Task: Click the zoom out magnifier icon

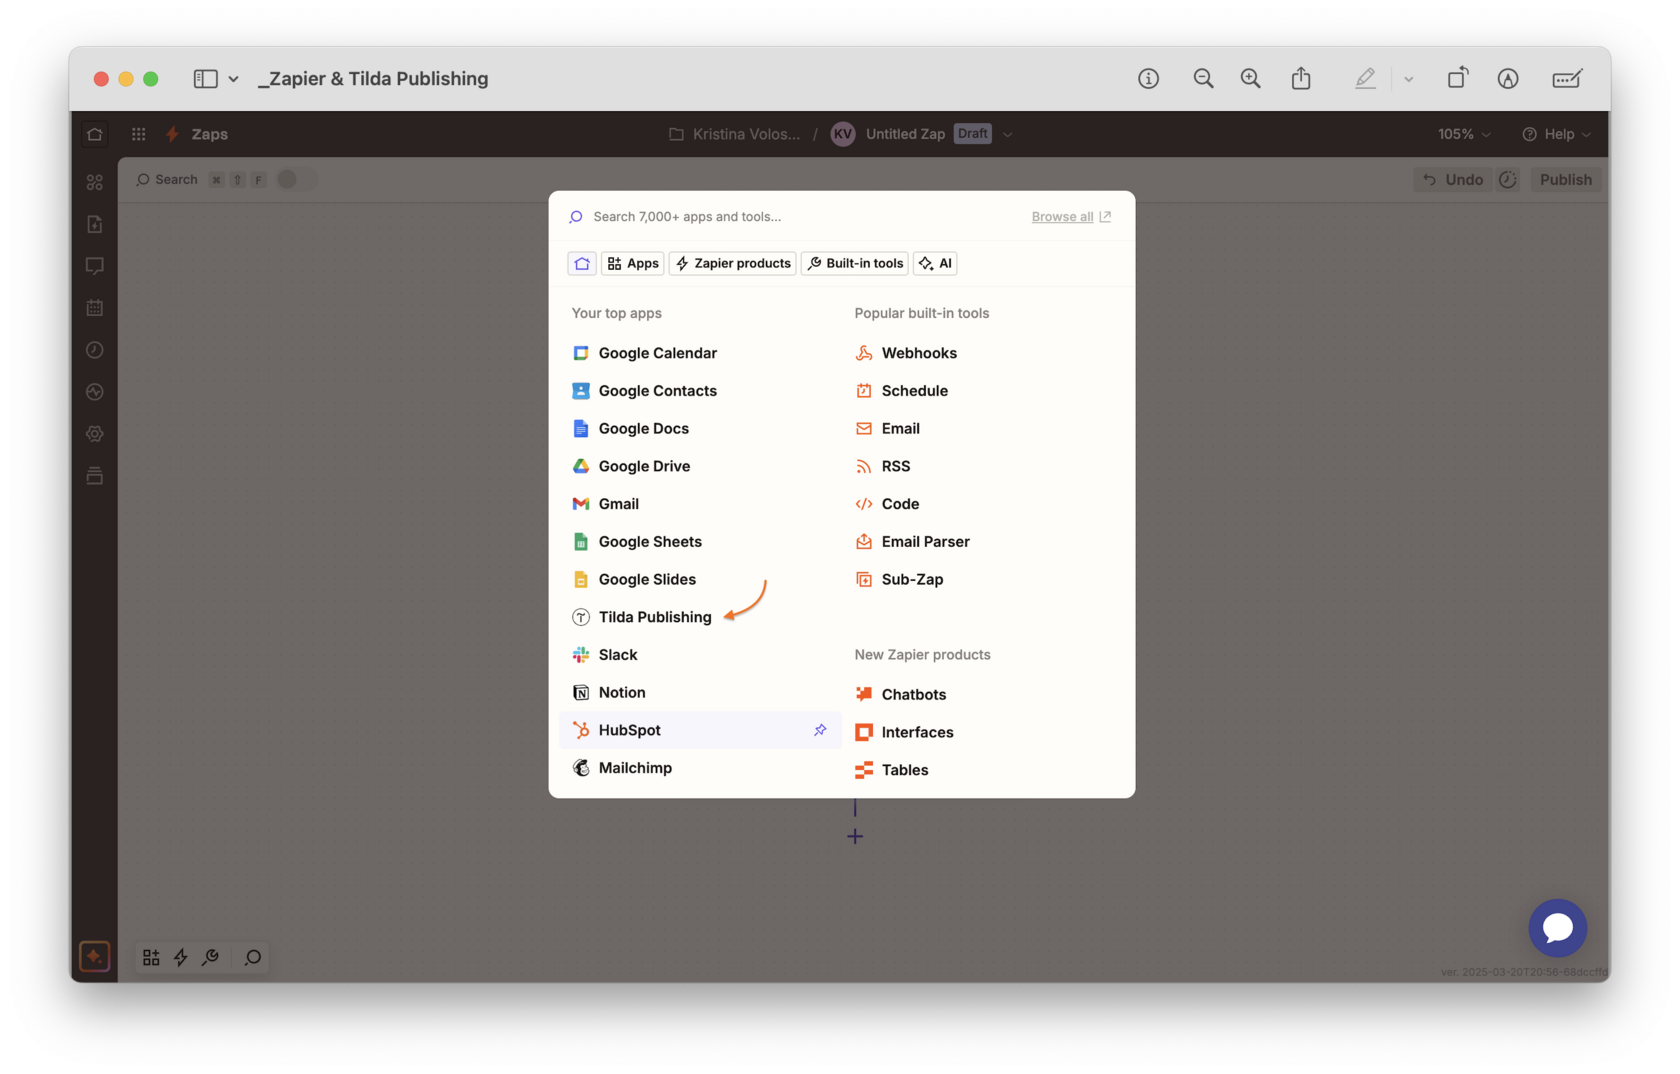Action: click(x=1203, y=79)
